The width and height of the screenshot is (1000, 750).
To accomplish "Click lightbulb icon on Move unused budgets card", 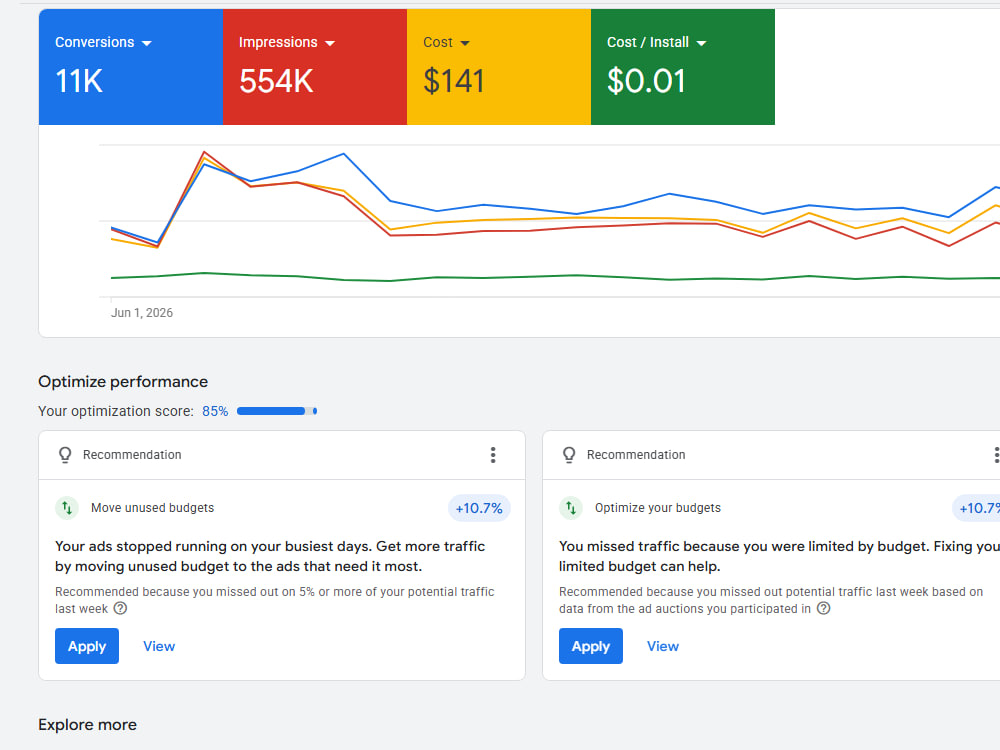I will pyautogui.click(x=65, y=455).
